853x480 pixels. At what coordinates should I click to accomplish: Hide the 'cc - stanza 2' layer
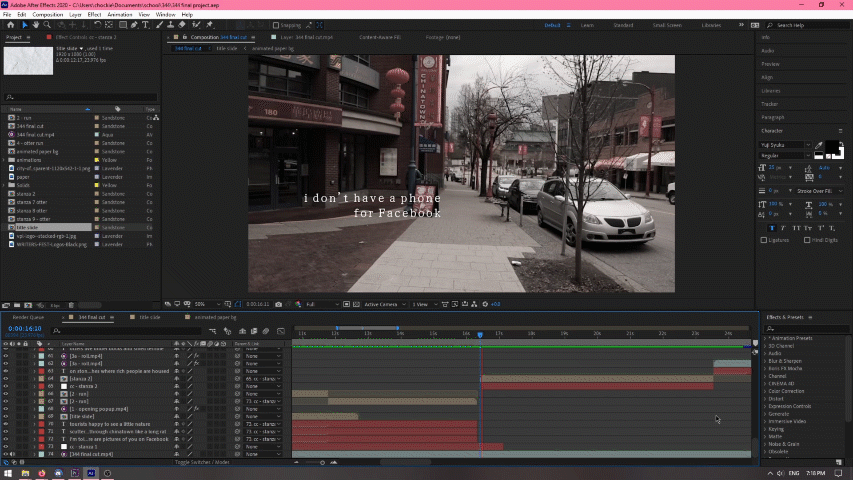click(6, 386)
